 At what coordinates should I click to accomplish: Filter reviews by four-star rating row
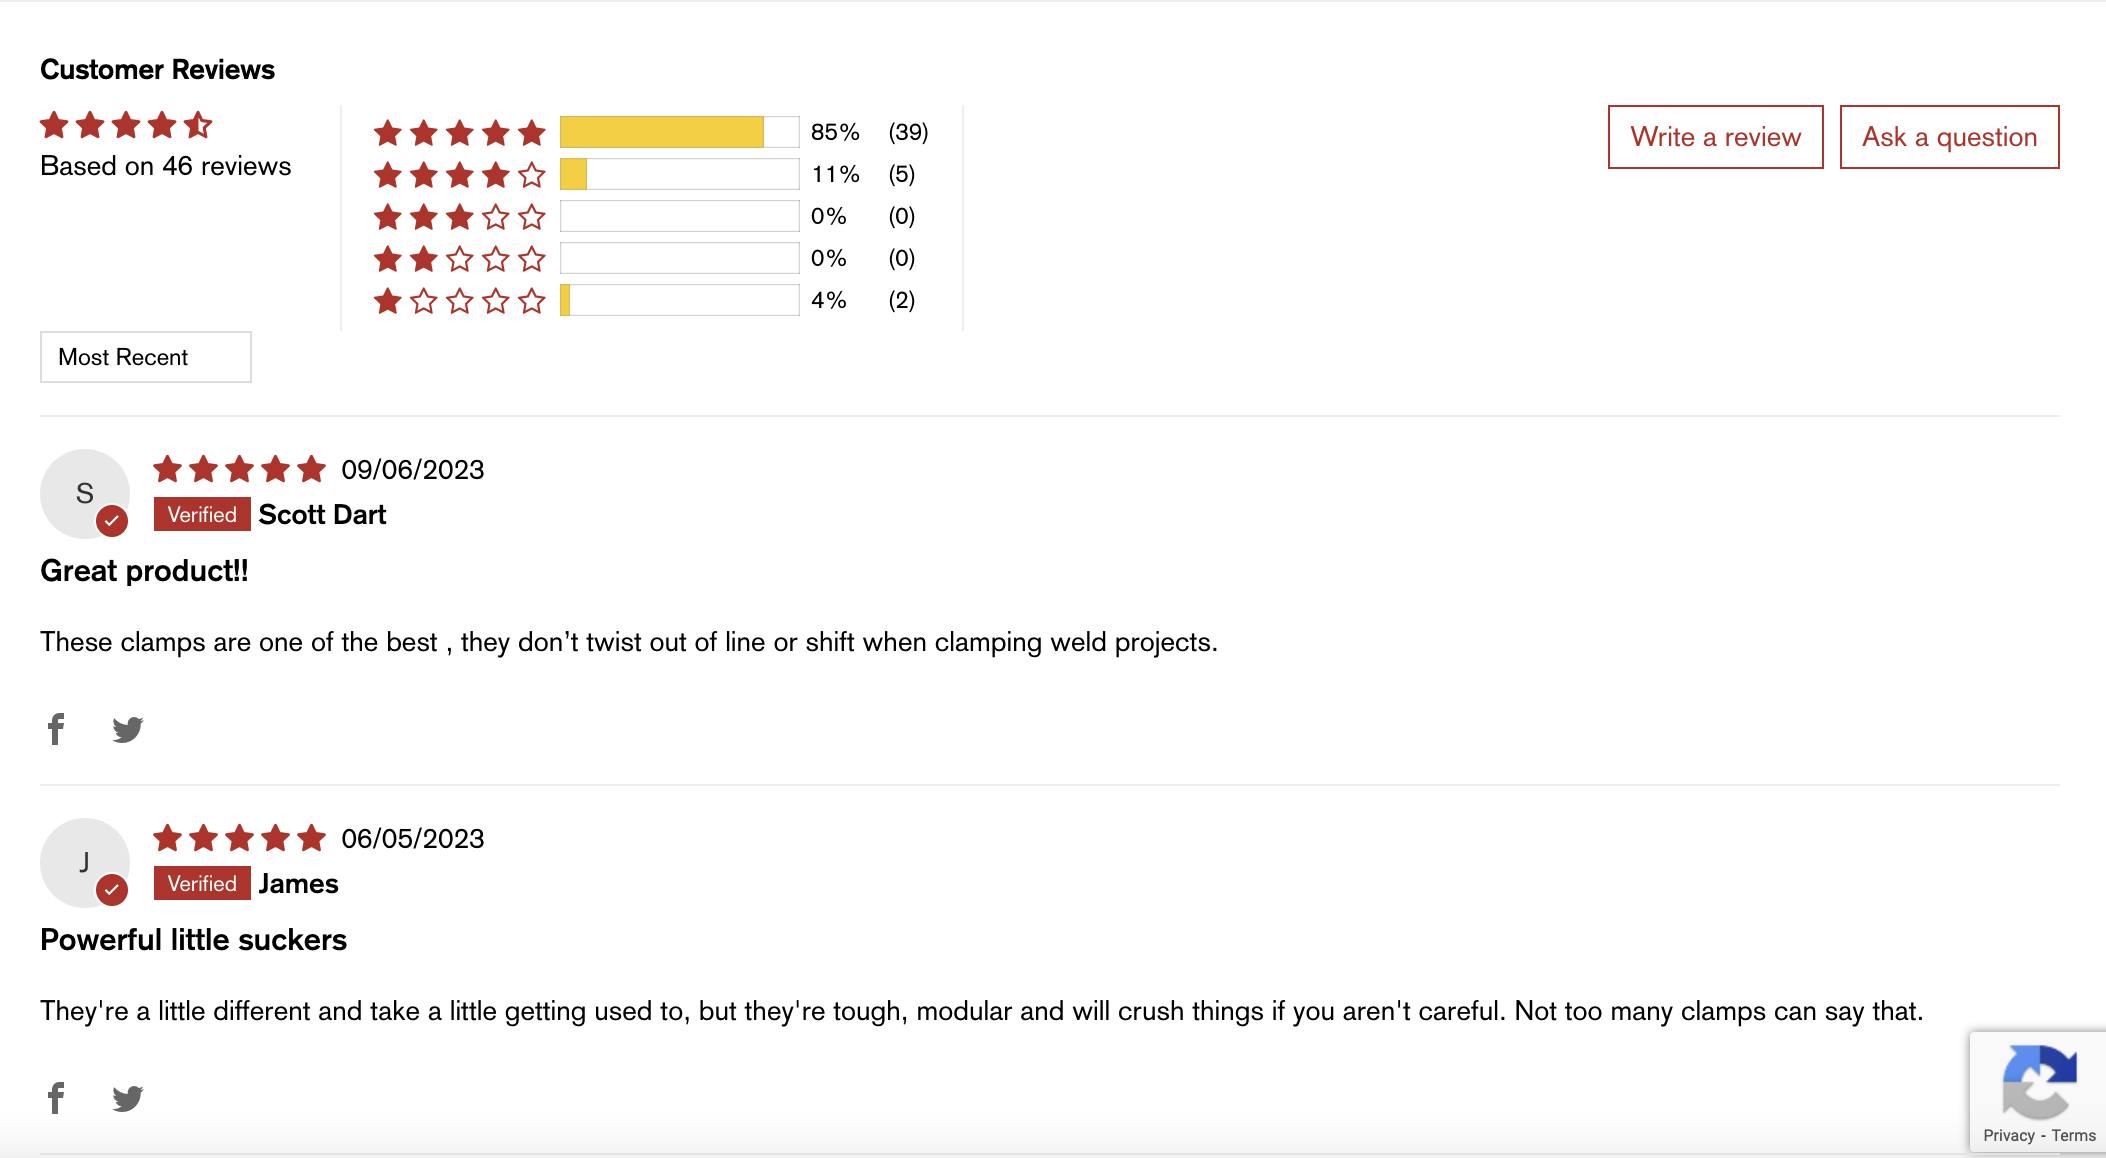645,174
